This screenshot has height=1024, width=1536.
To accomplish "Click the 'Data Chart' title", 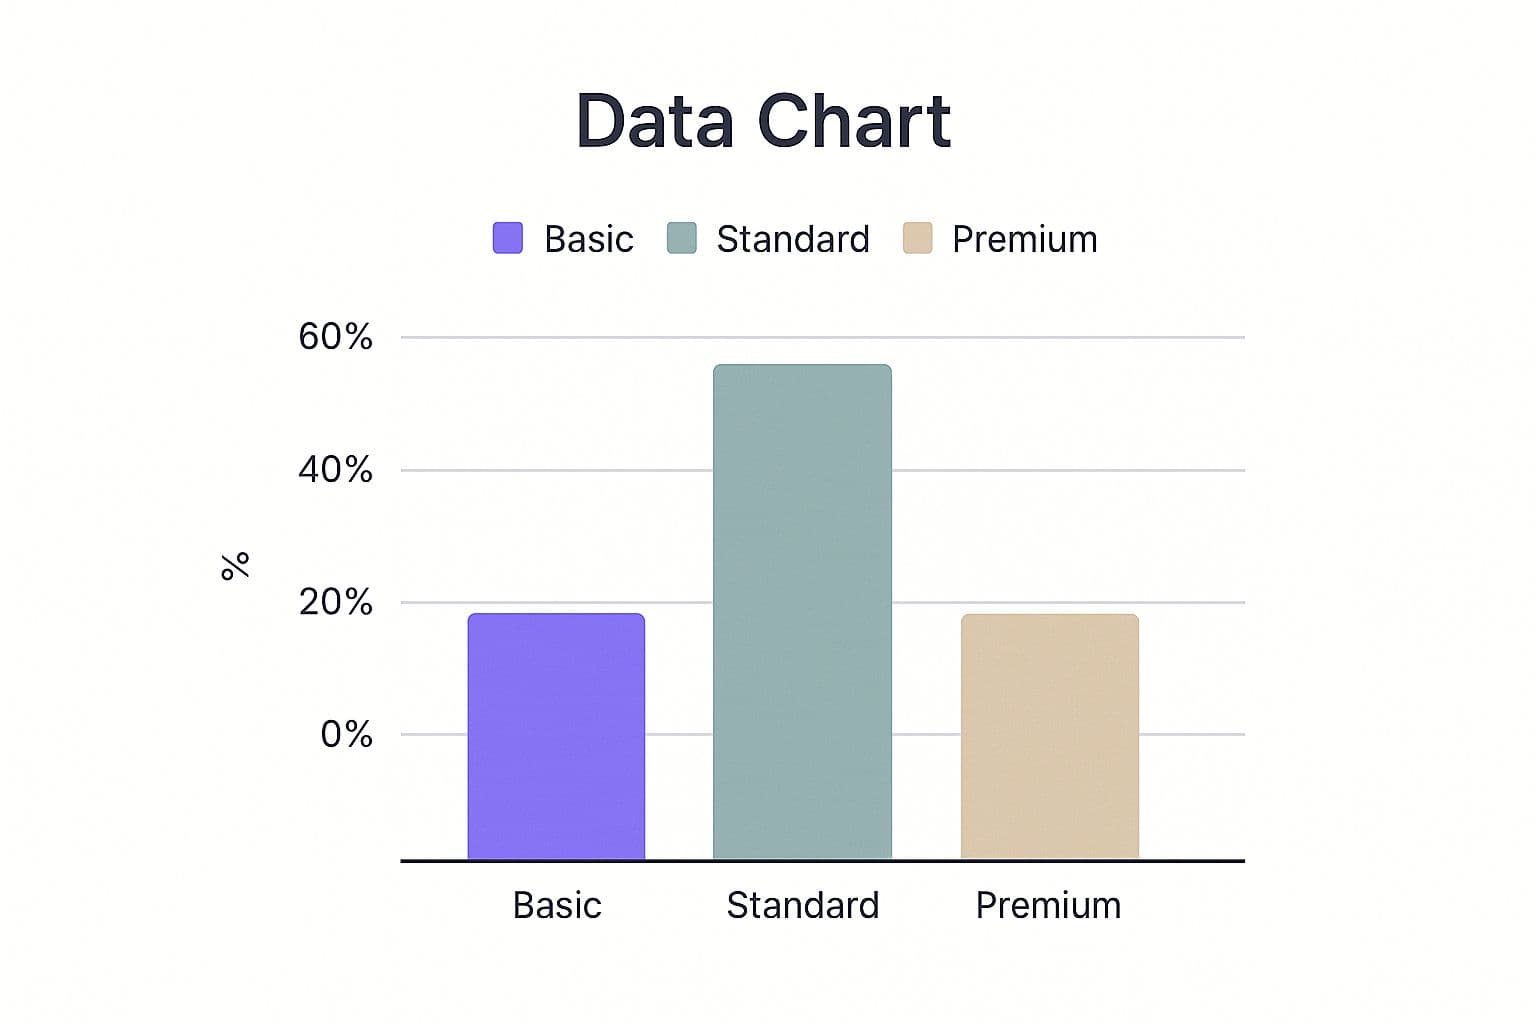I will tap(763, 121).
